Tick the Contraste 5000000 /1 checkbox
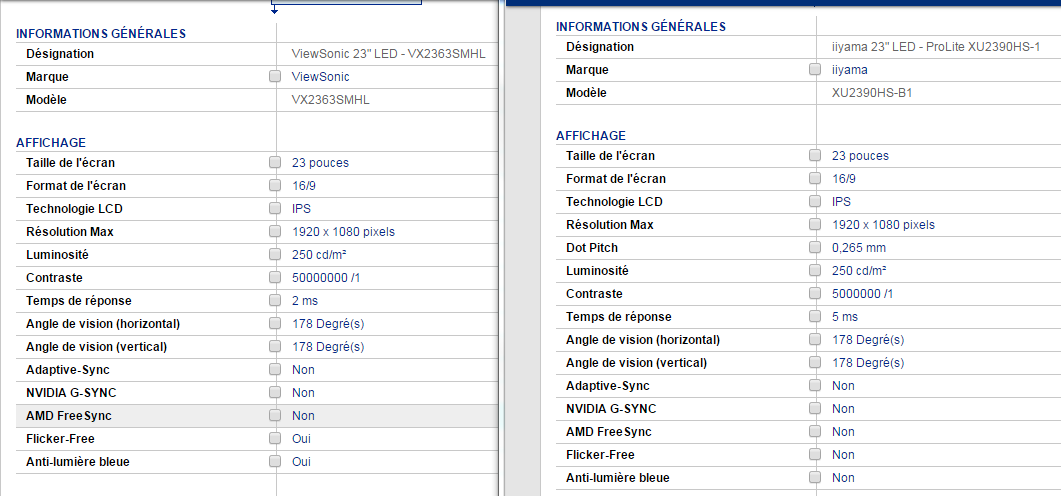This screenshot has height=496, width=1061. pyautogui.click(x=815, y=294)
